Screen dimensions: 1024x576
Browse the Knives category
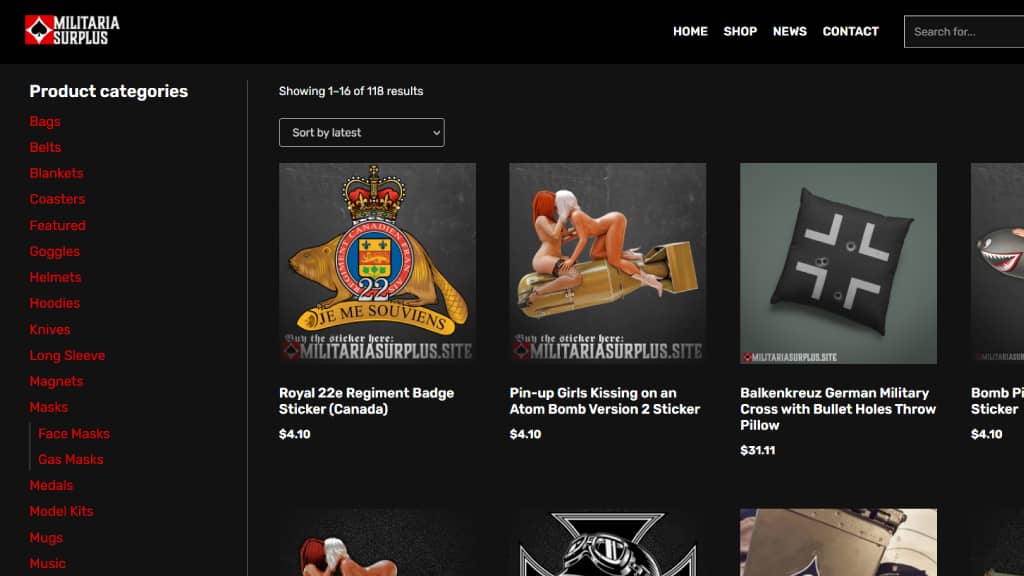[x=50, y=329]
